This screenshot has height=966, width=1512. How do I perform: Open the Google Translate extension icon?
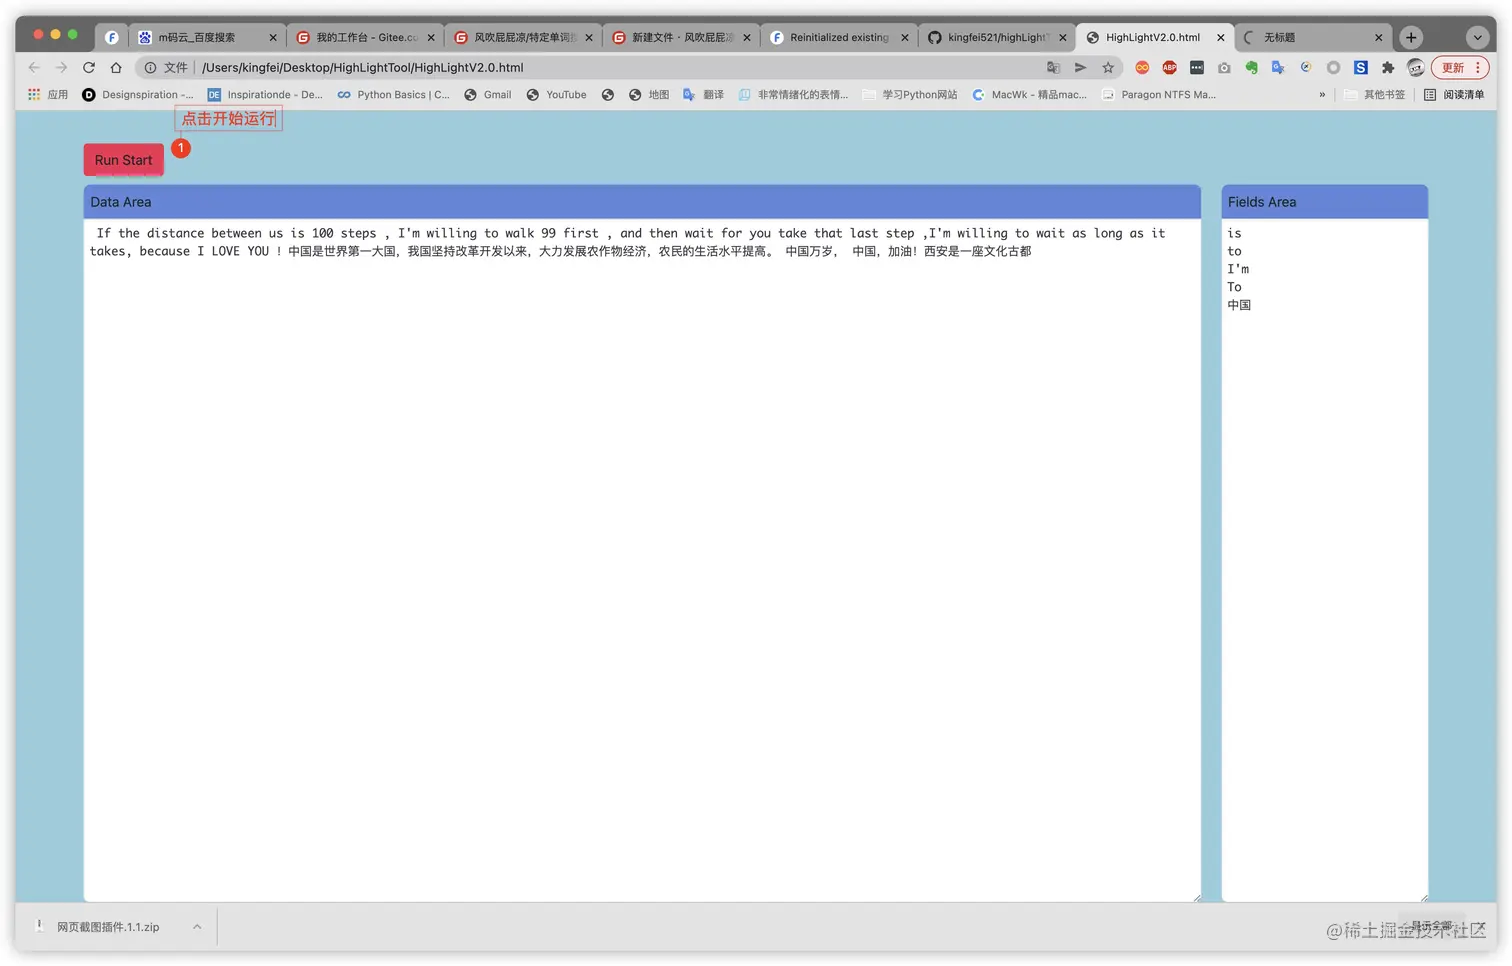tap(1278, 67)
